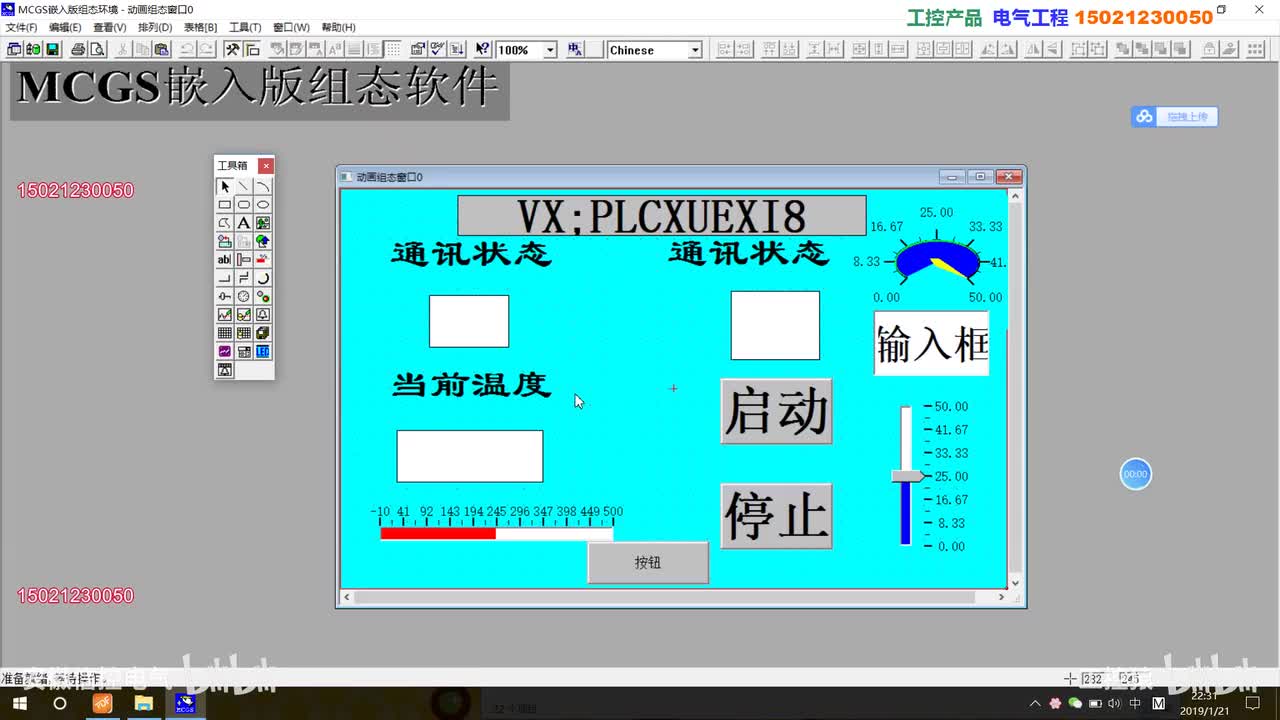Click the 启动 start button
1280x720 pixels.
pos(776,411)
